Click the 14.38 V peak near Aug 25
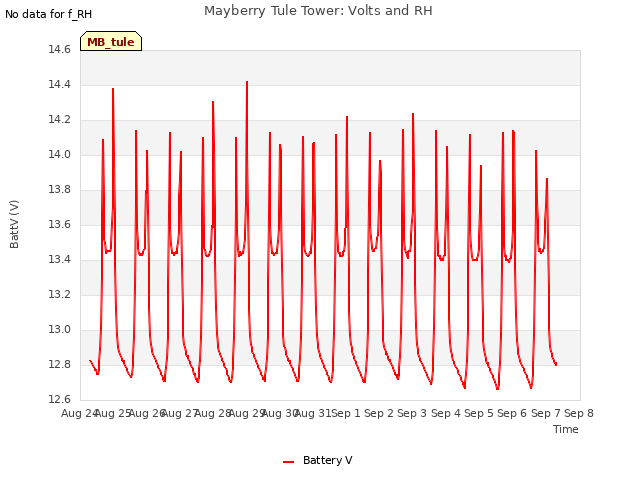Screen dimensions: 640x480 pyautogui.click(x=113, y=89)
